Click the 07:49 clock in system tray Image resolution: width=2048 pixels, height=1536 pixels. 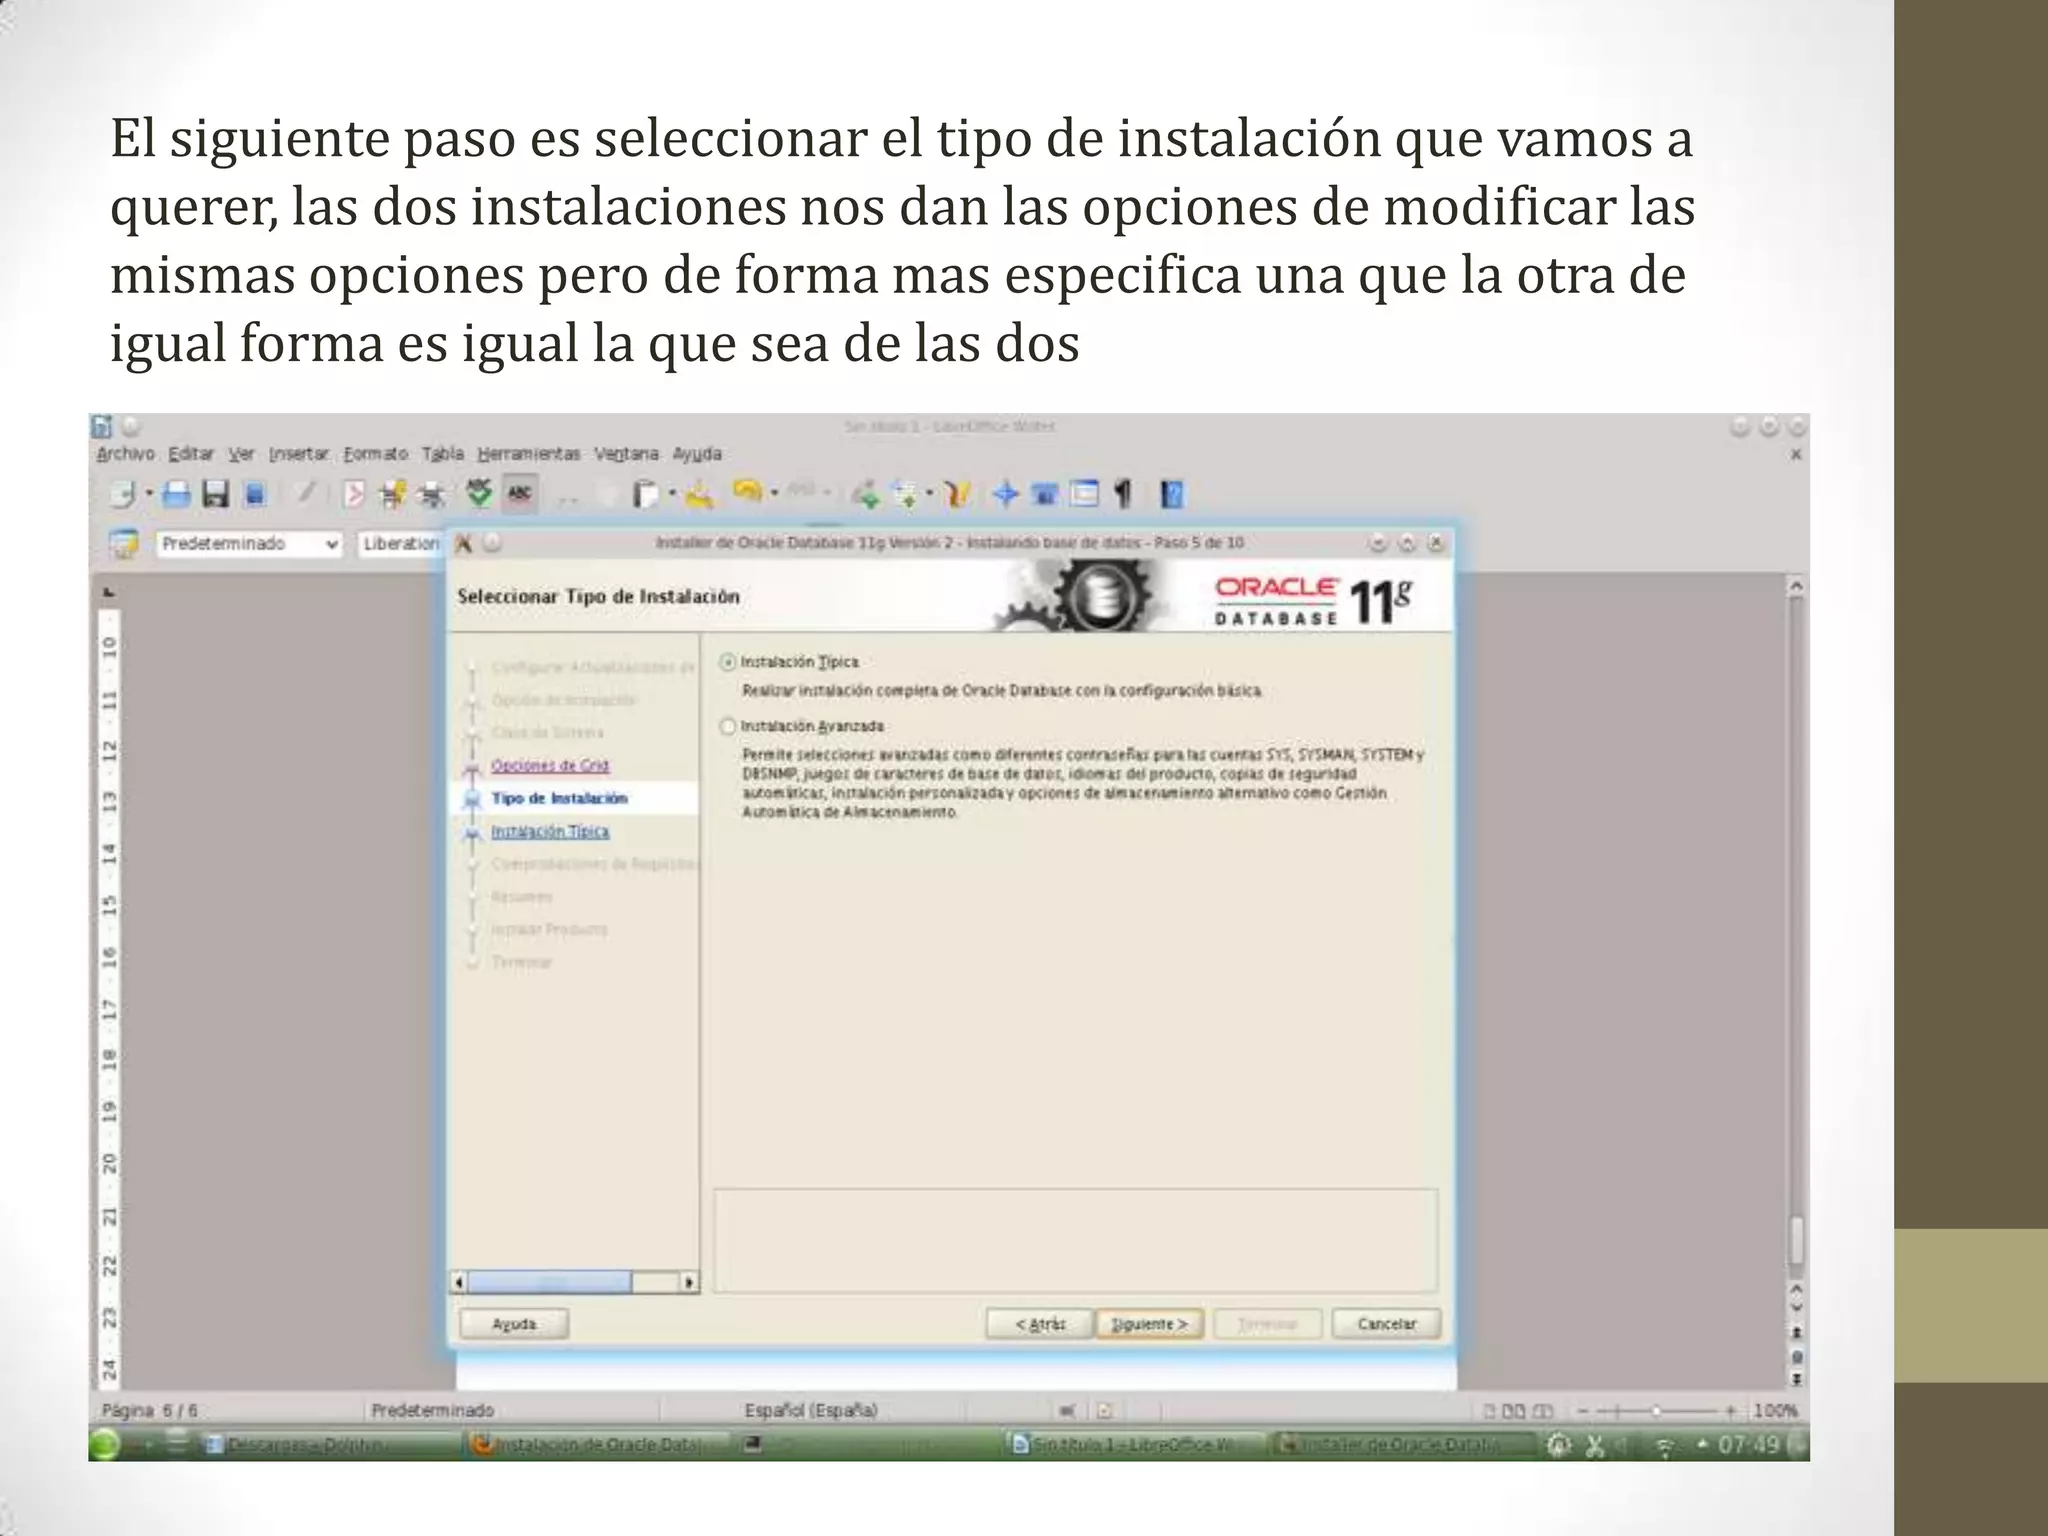tap(1749, 1445)
